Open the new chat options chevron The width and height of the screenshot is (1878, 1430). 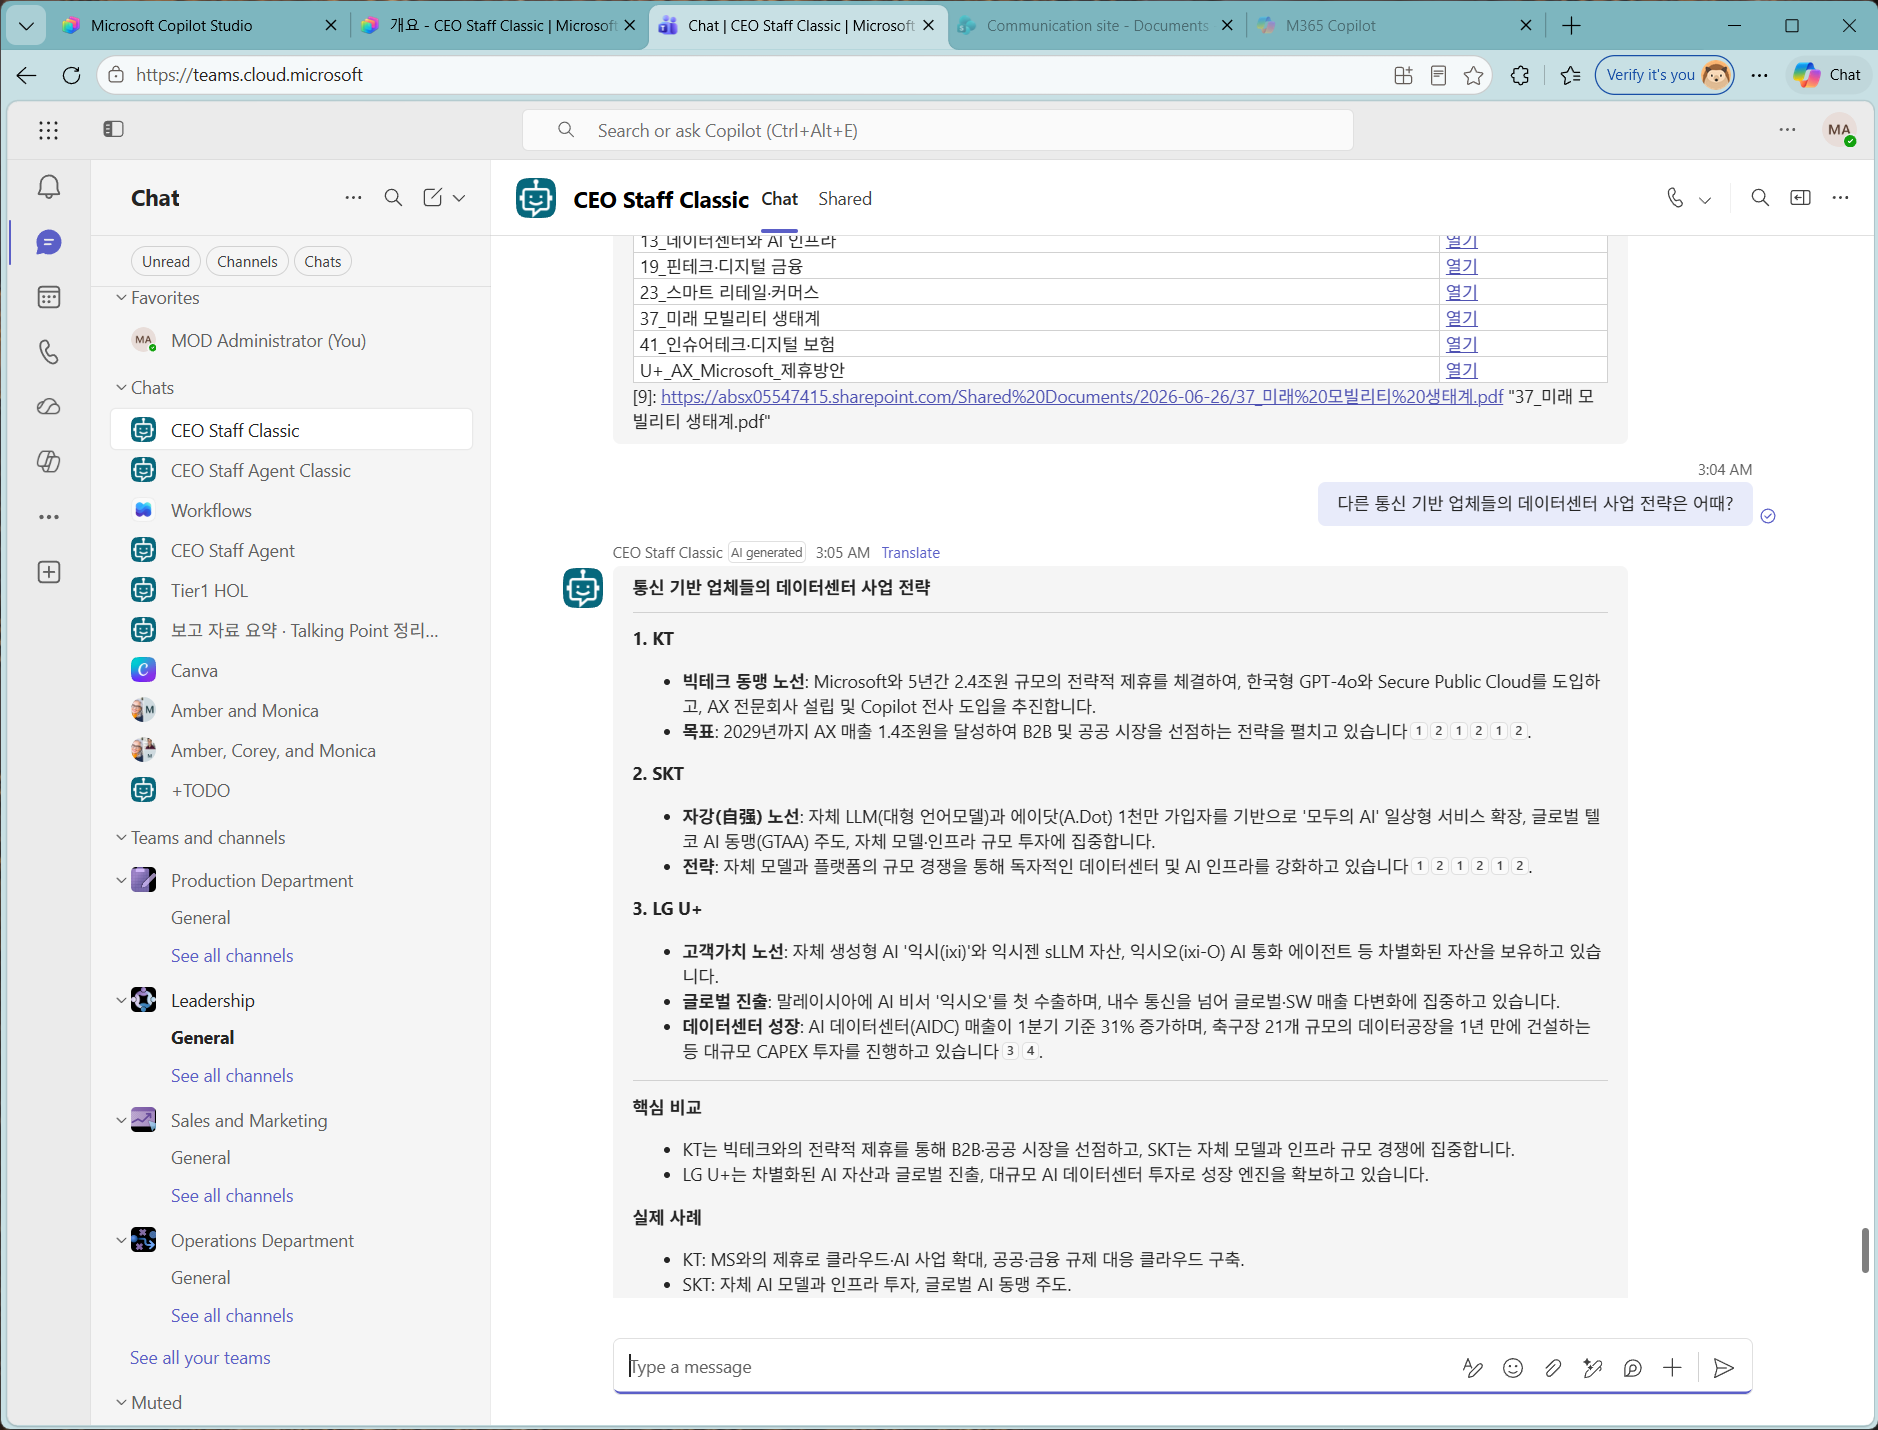[459, 198]
